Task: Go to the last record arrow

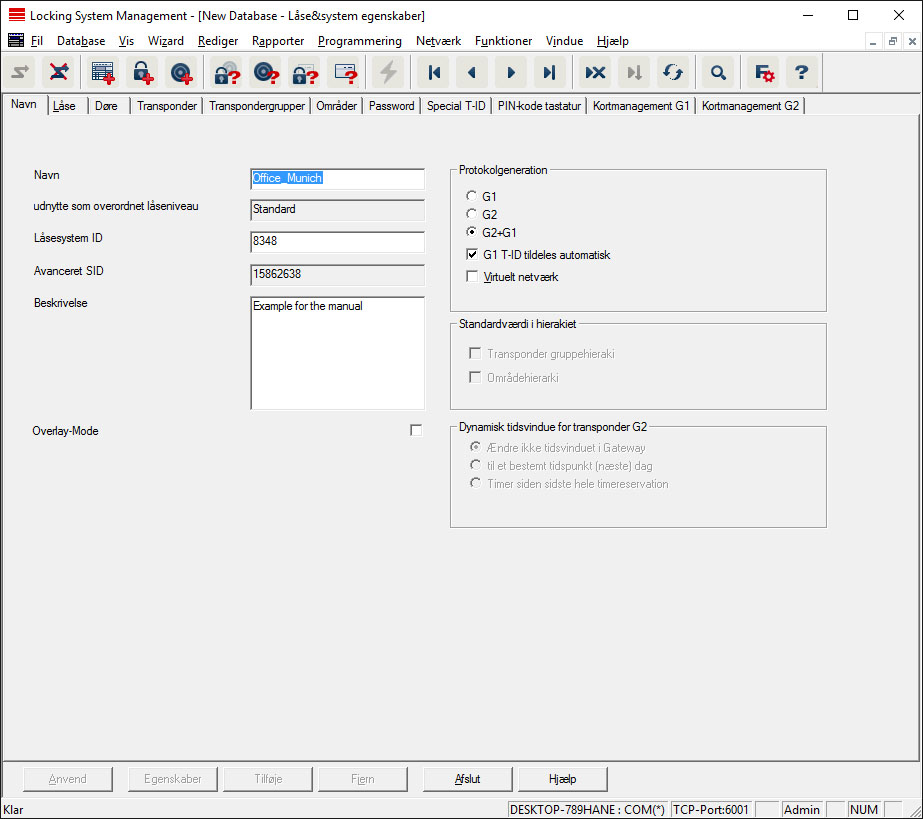Action: [x=548, y=72]
